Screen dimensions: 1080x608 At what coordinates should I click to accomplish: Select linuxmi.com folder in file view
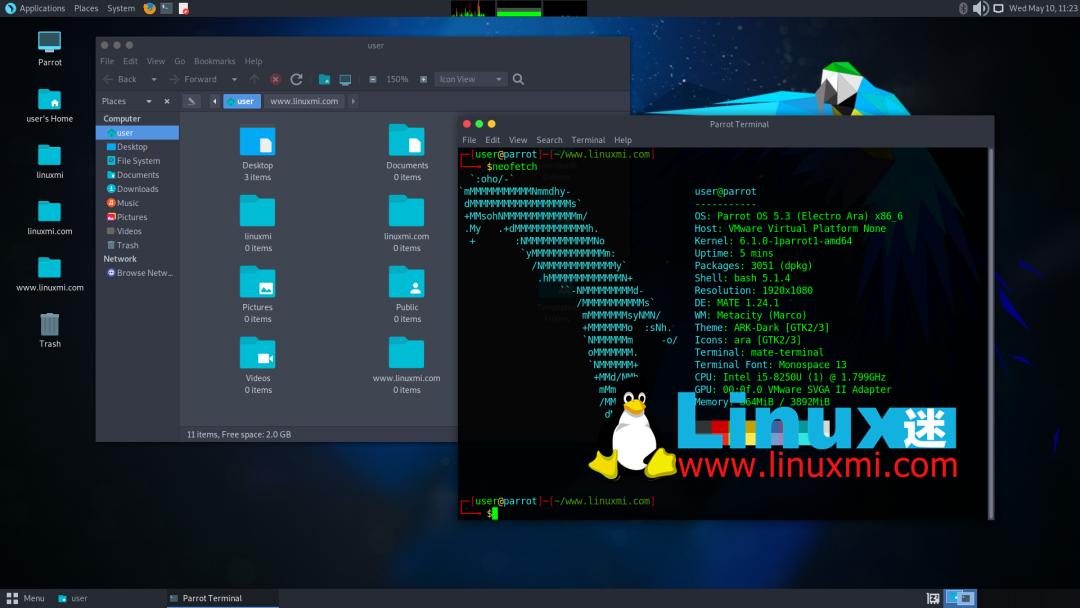click(406, 224)
